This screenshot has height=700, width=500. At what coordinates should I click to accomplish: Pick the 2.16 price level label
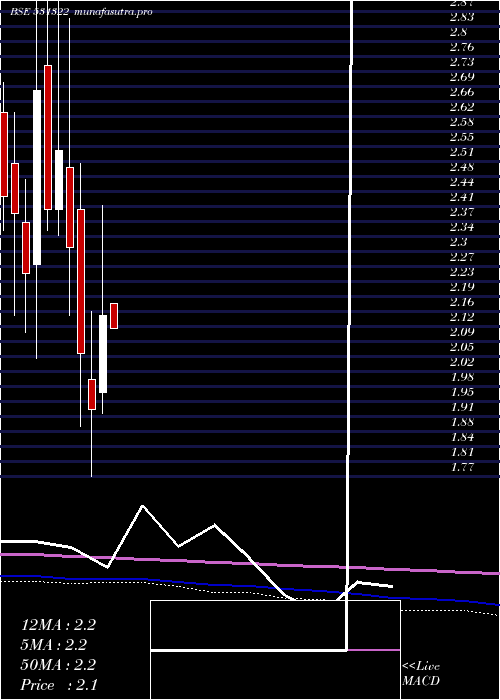(461, 302)
